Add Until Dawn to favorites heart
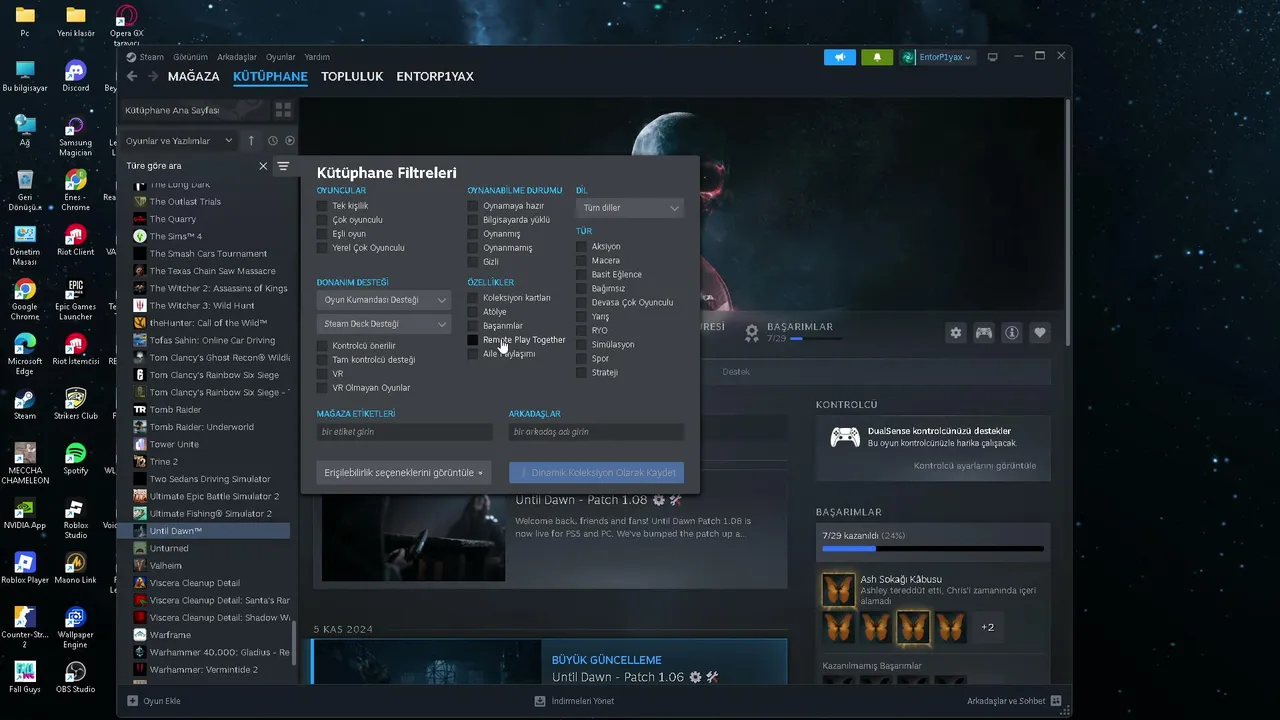 coord(1040,333)
